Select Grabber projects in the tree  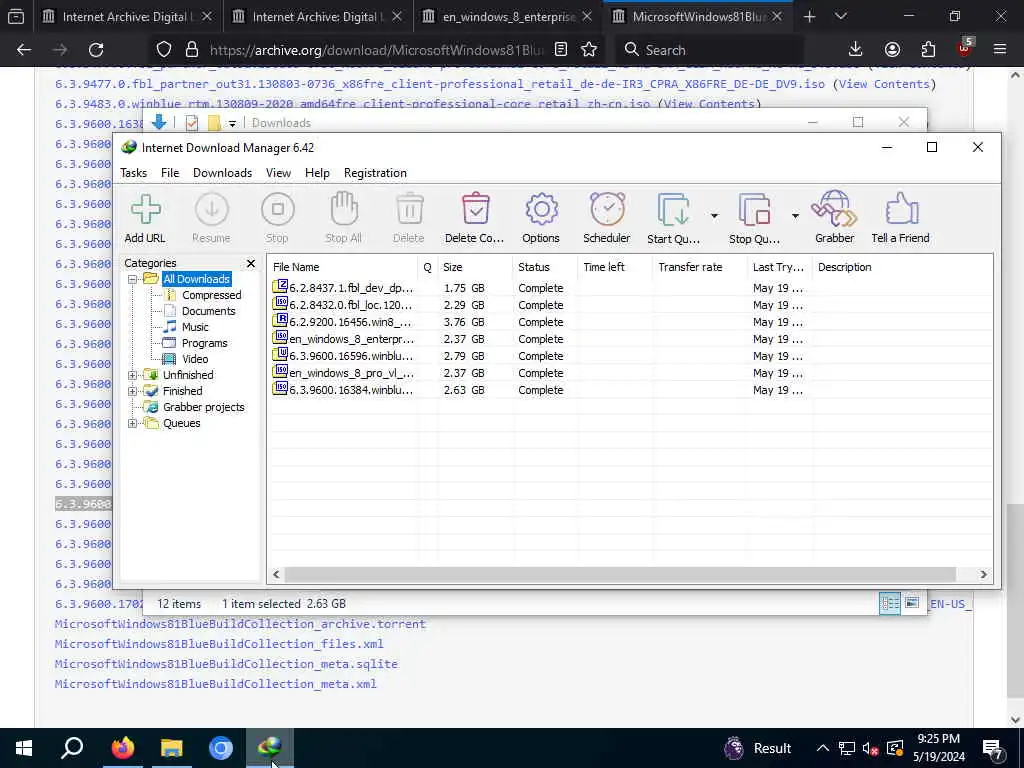[203, 408]
